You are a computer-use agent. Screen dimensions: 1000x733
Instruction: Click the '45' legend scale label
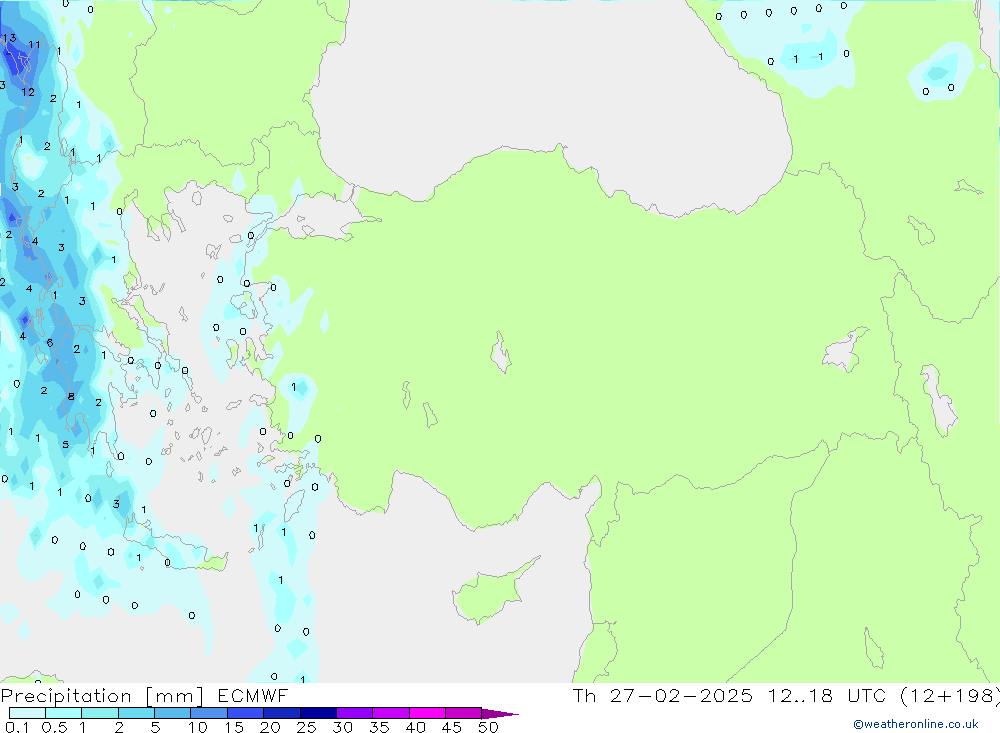[452, 727]
